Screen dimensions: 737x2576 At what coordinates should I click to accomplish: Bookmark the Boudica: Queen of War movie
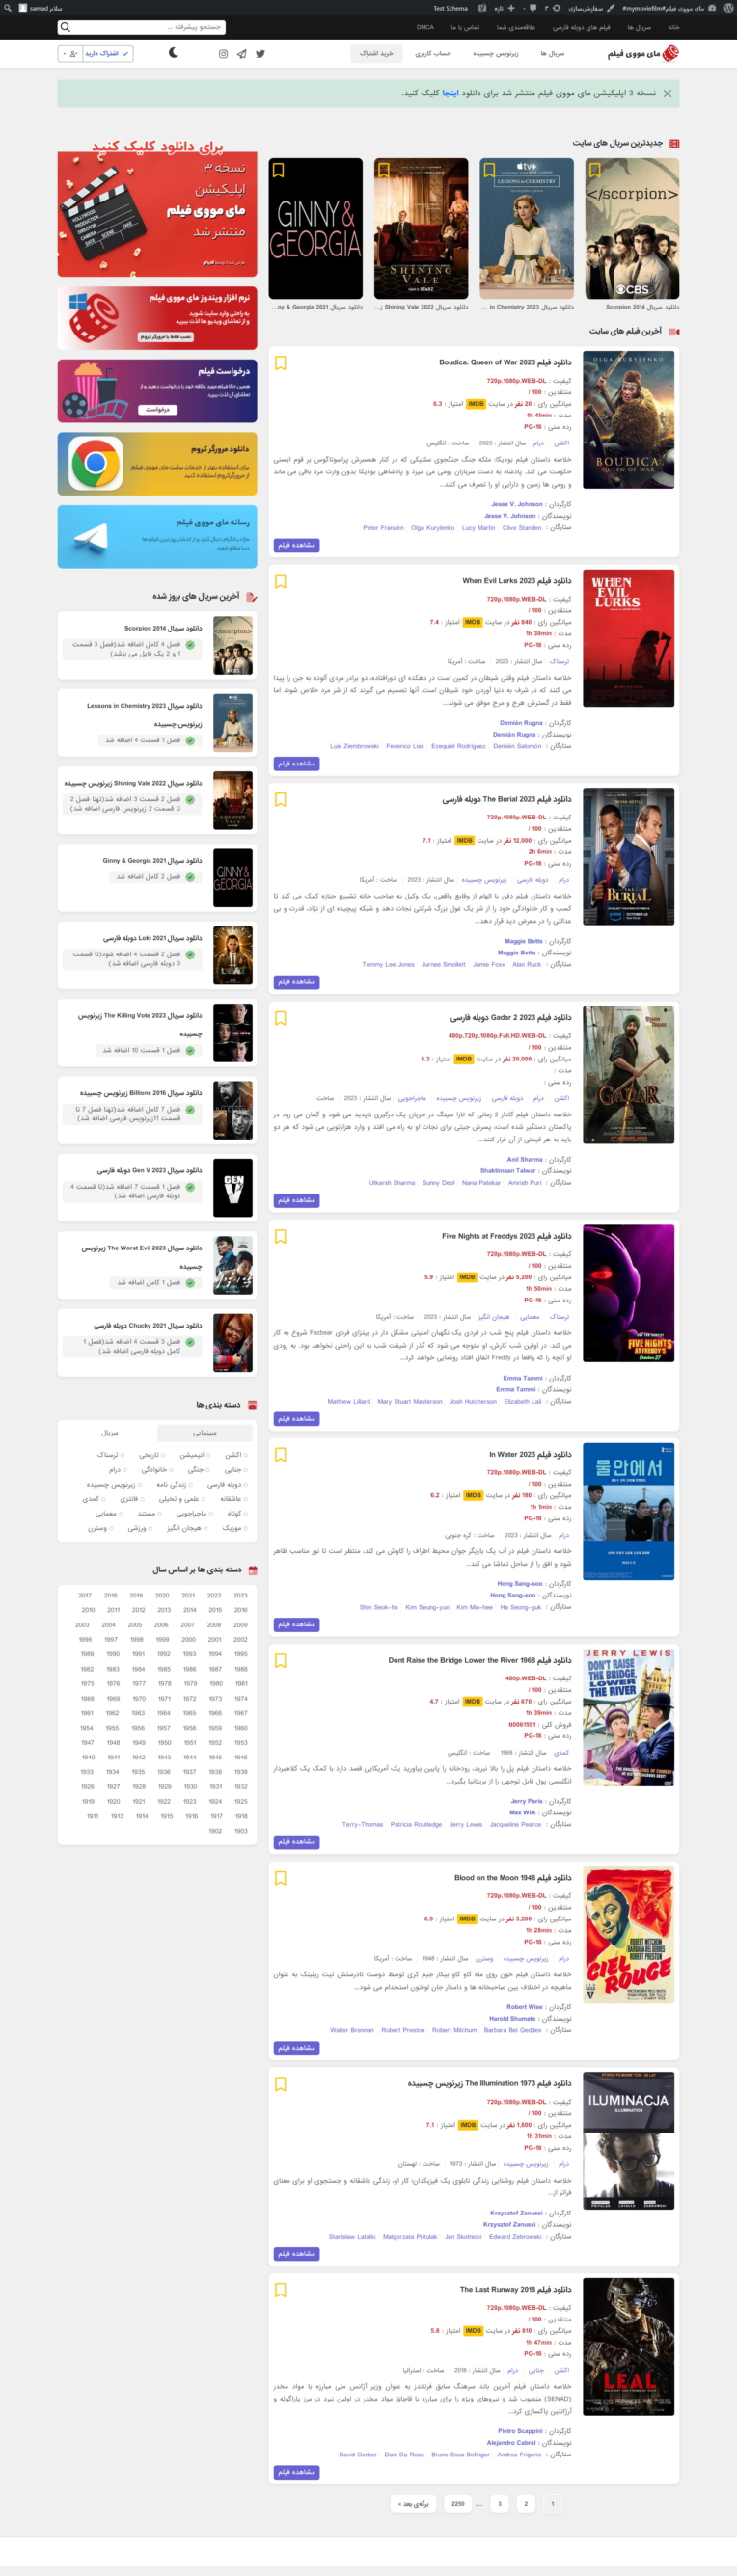(x=280, y=363)
